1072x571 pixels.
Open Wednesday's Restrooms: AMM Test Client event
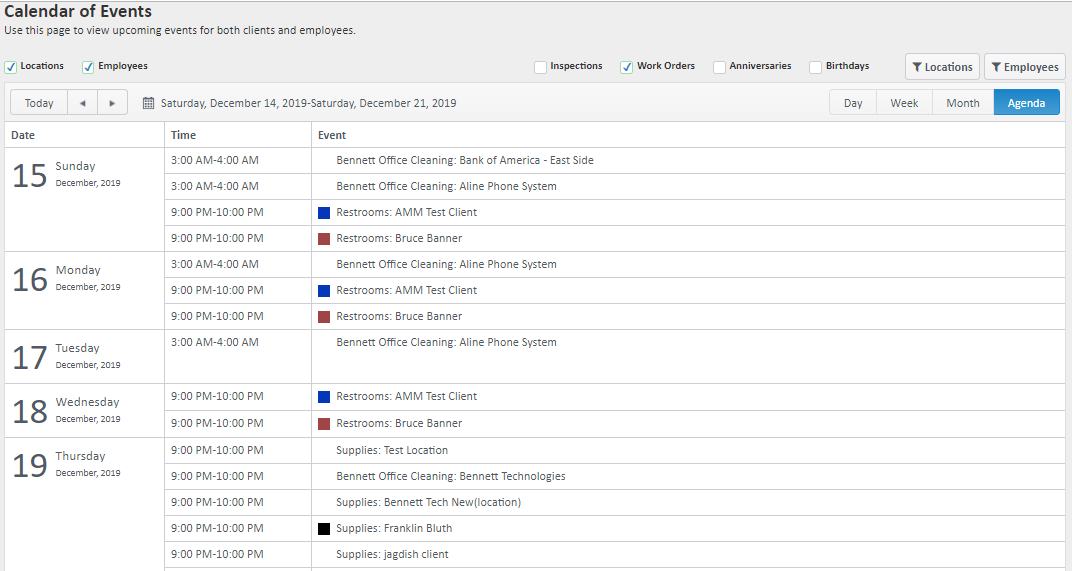[407, 396]
